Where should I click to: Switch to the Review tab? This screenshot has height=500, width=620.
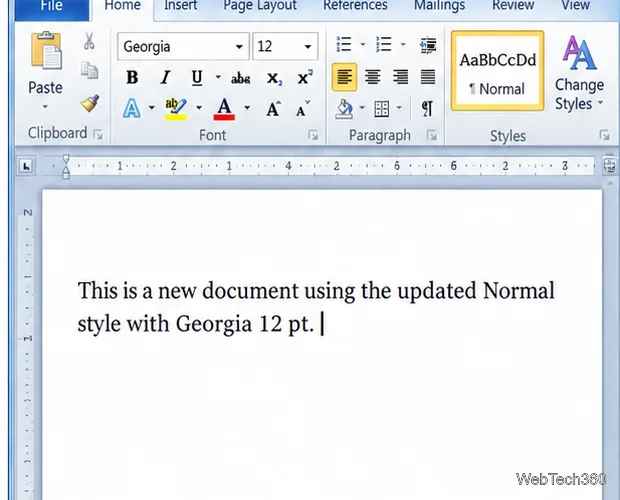pos(513,7)
